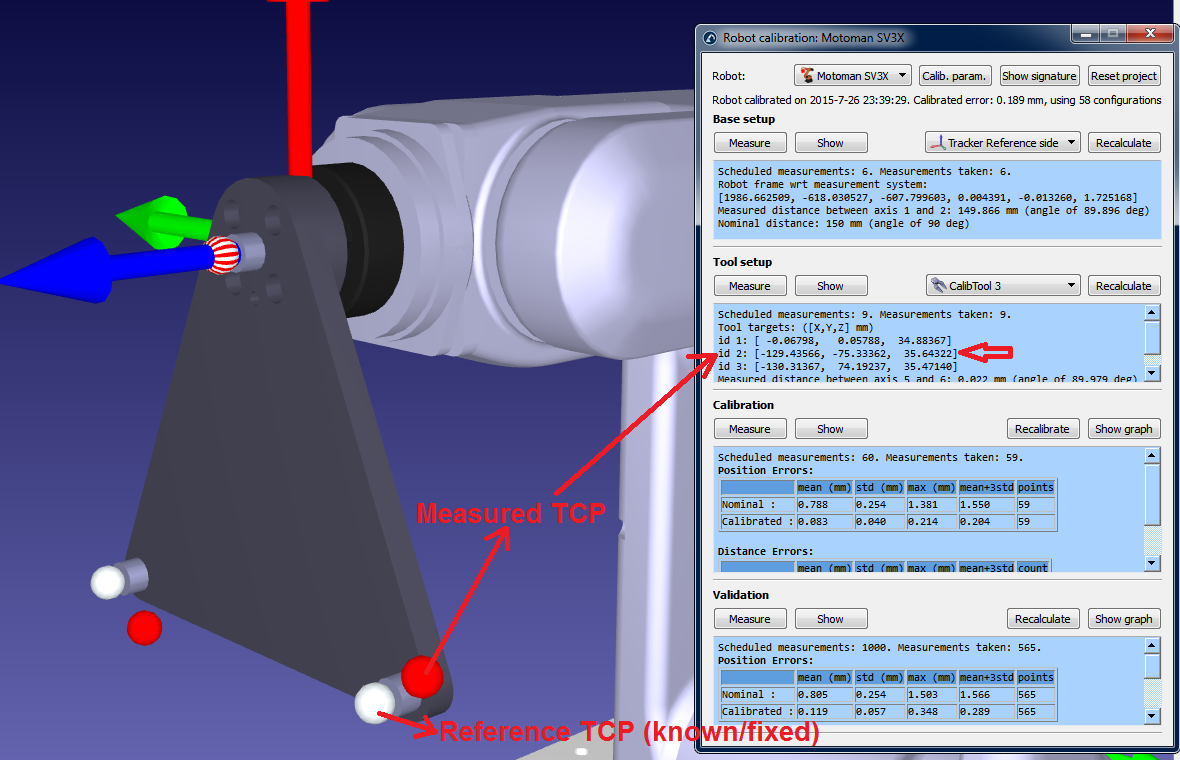1180x760 pixels.
Task: Click Reset project
Action: click(1122, 75)
